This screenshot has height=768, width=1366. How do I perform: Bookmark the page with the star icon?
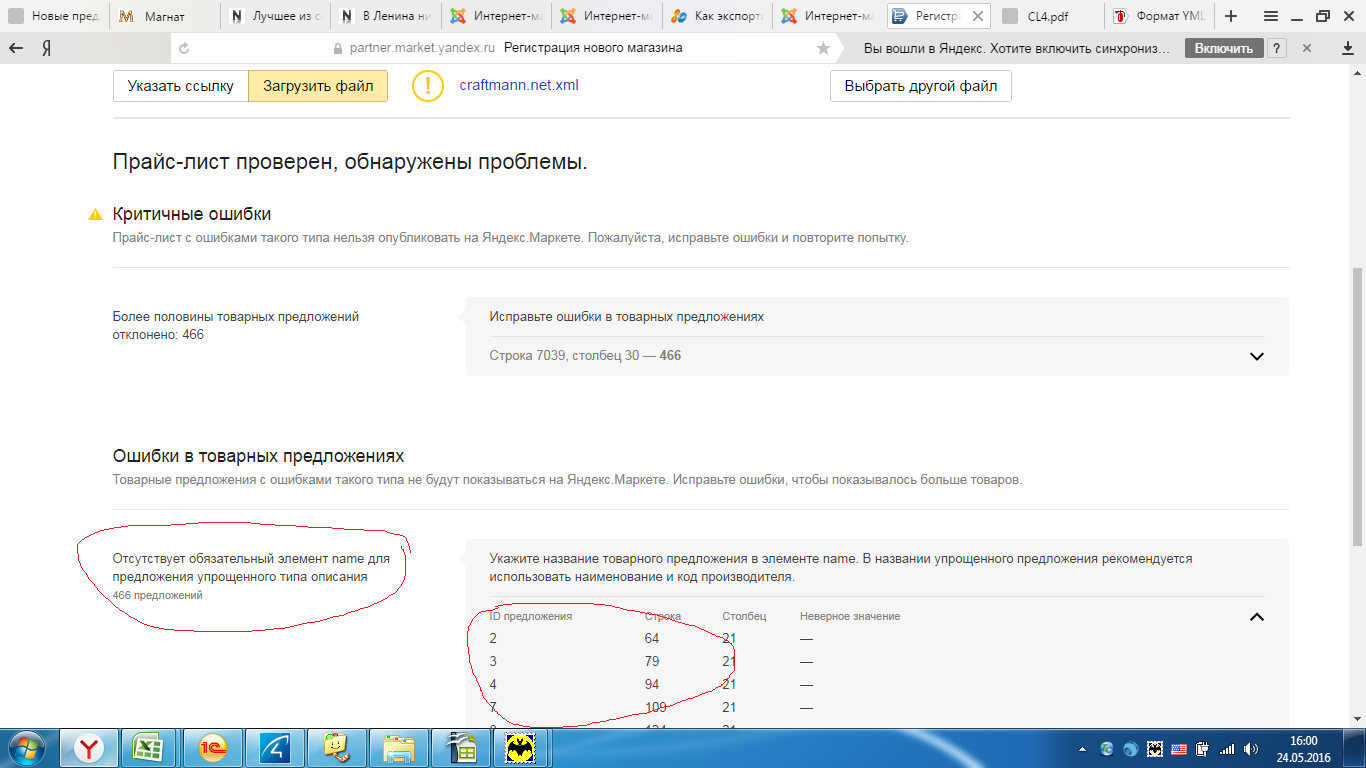(x=823, y=48)
